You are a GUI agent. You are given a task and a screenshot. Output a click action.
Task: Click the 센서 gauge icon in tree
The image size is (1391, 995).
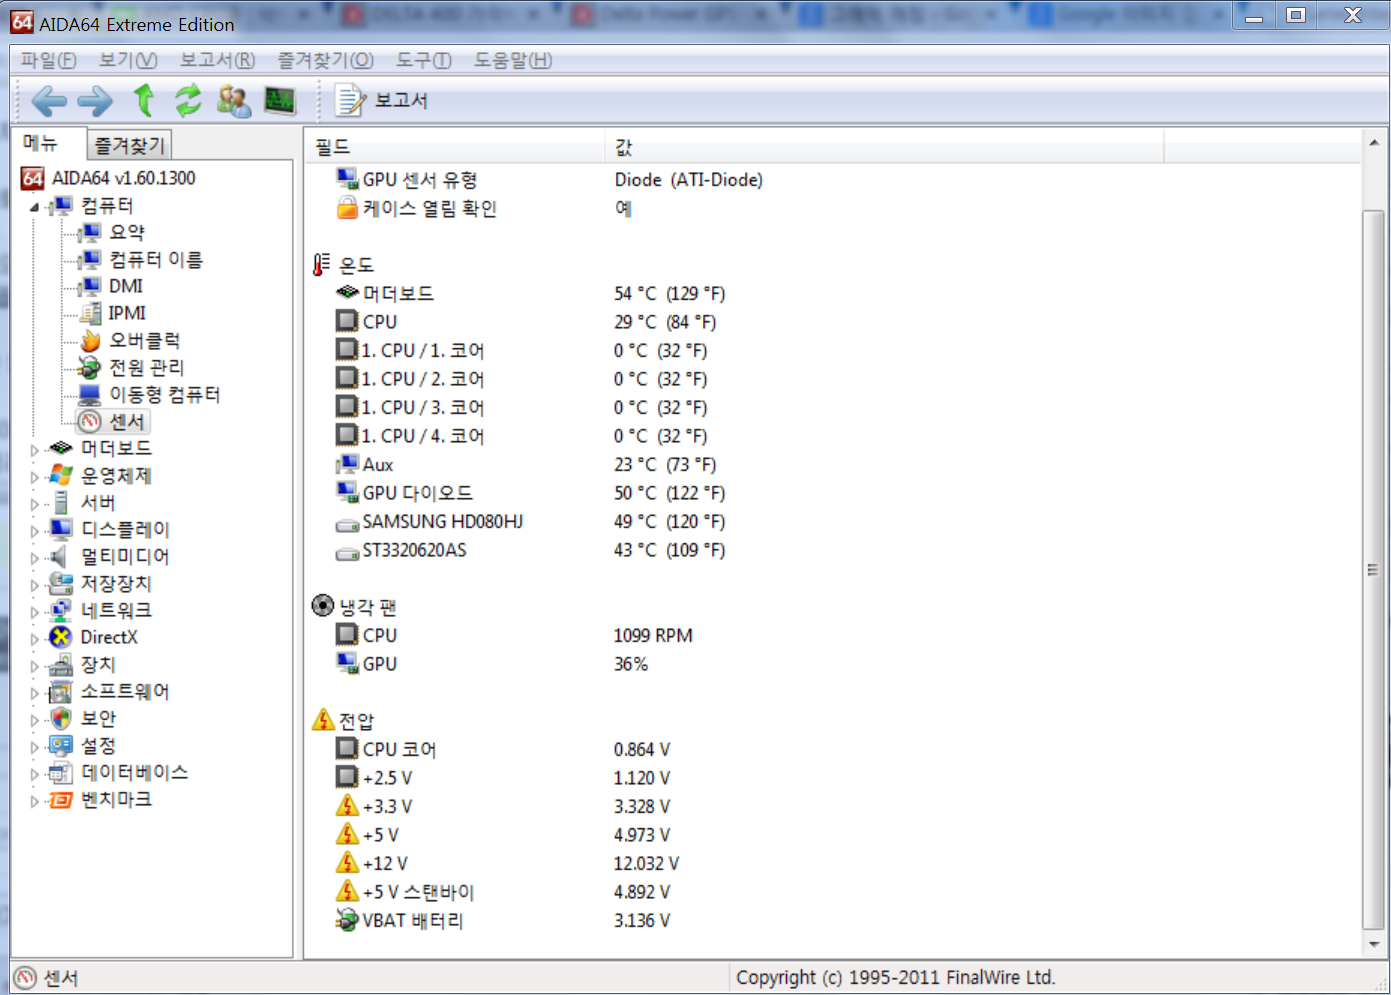pyautogui.click(x=90, y=421)
